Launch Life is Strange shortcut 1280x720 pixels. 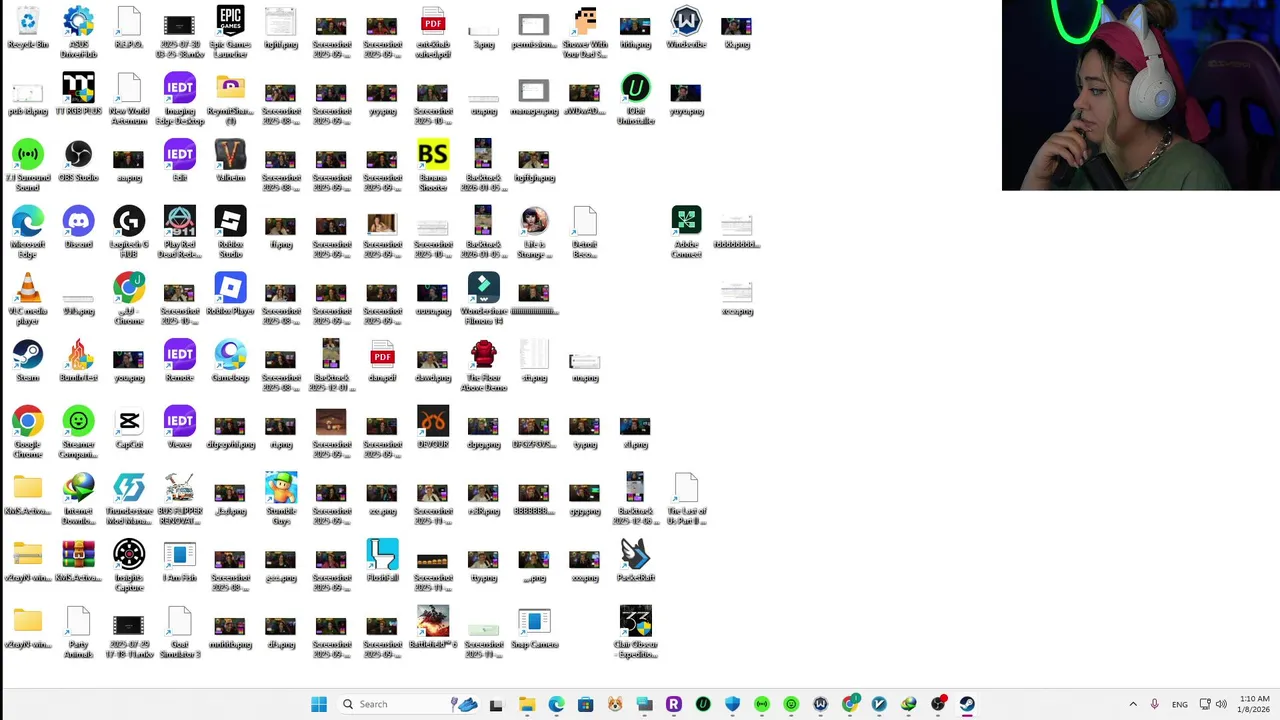[534, 232]
